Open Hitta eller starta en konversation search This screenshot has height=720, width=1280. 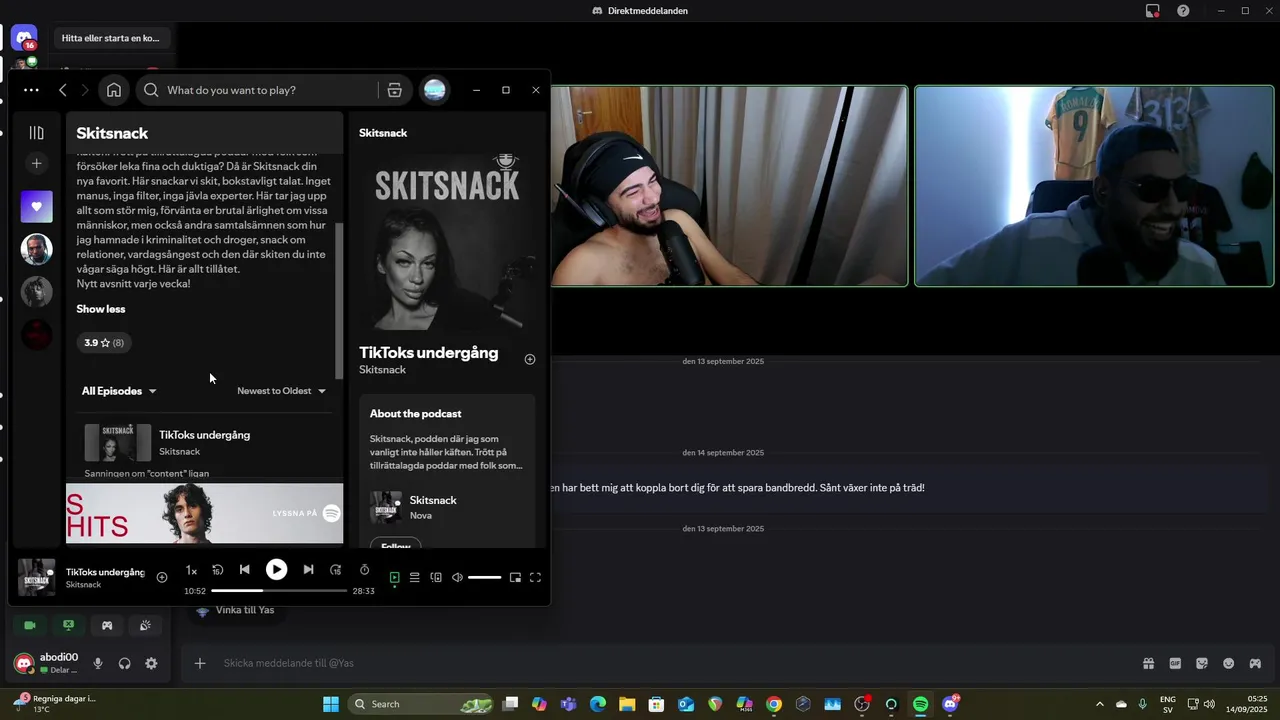click(111, 38)
